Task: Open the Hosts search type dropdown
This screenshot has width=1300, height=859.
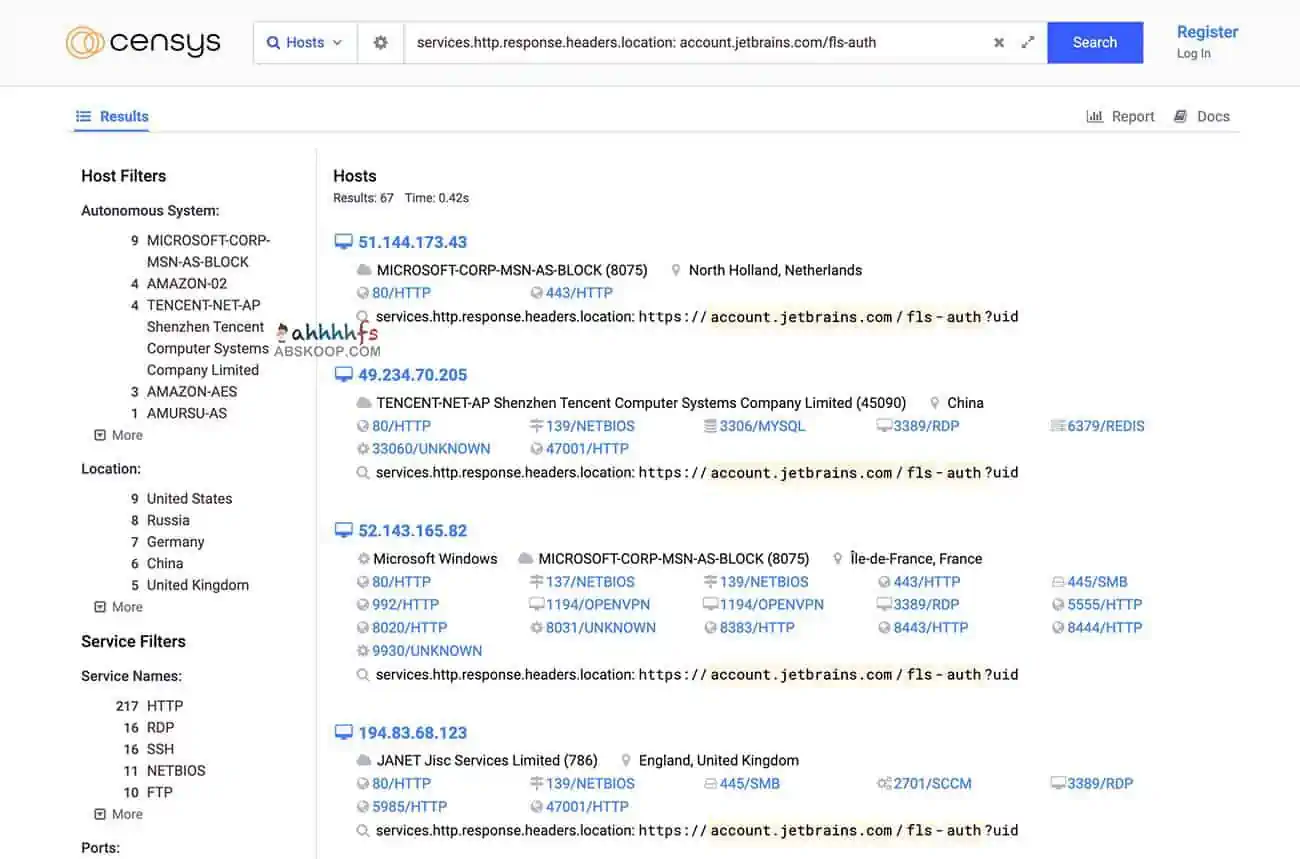Action: tap(305, 43)
